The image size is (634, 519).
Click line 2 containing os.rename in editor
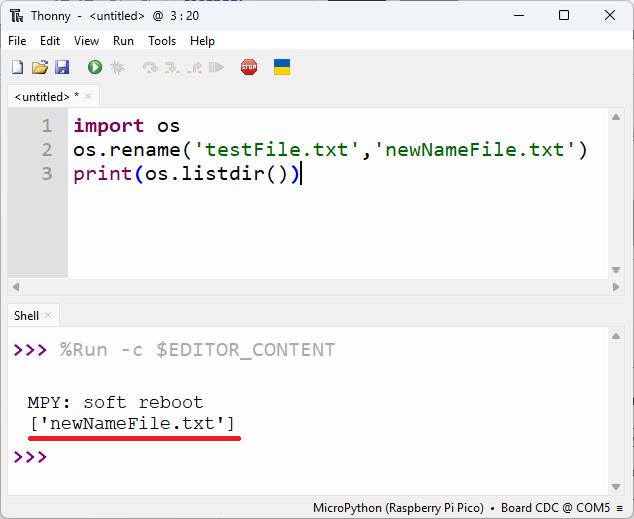(x=330, y=150)
